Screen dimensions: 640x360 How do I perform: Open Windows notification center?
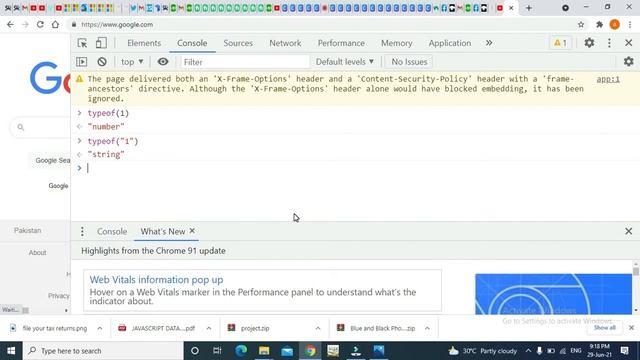click(624, 351)
